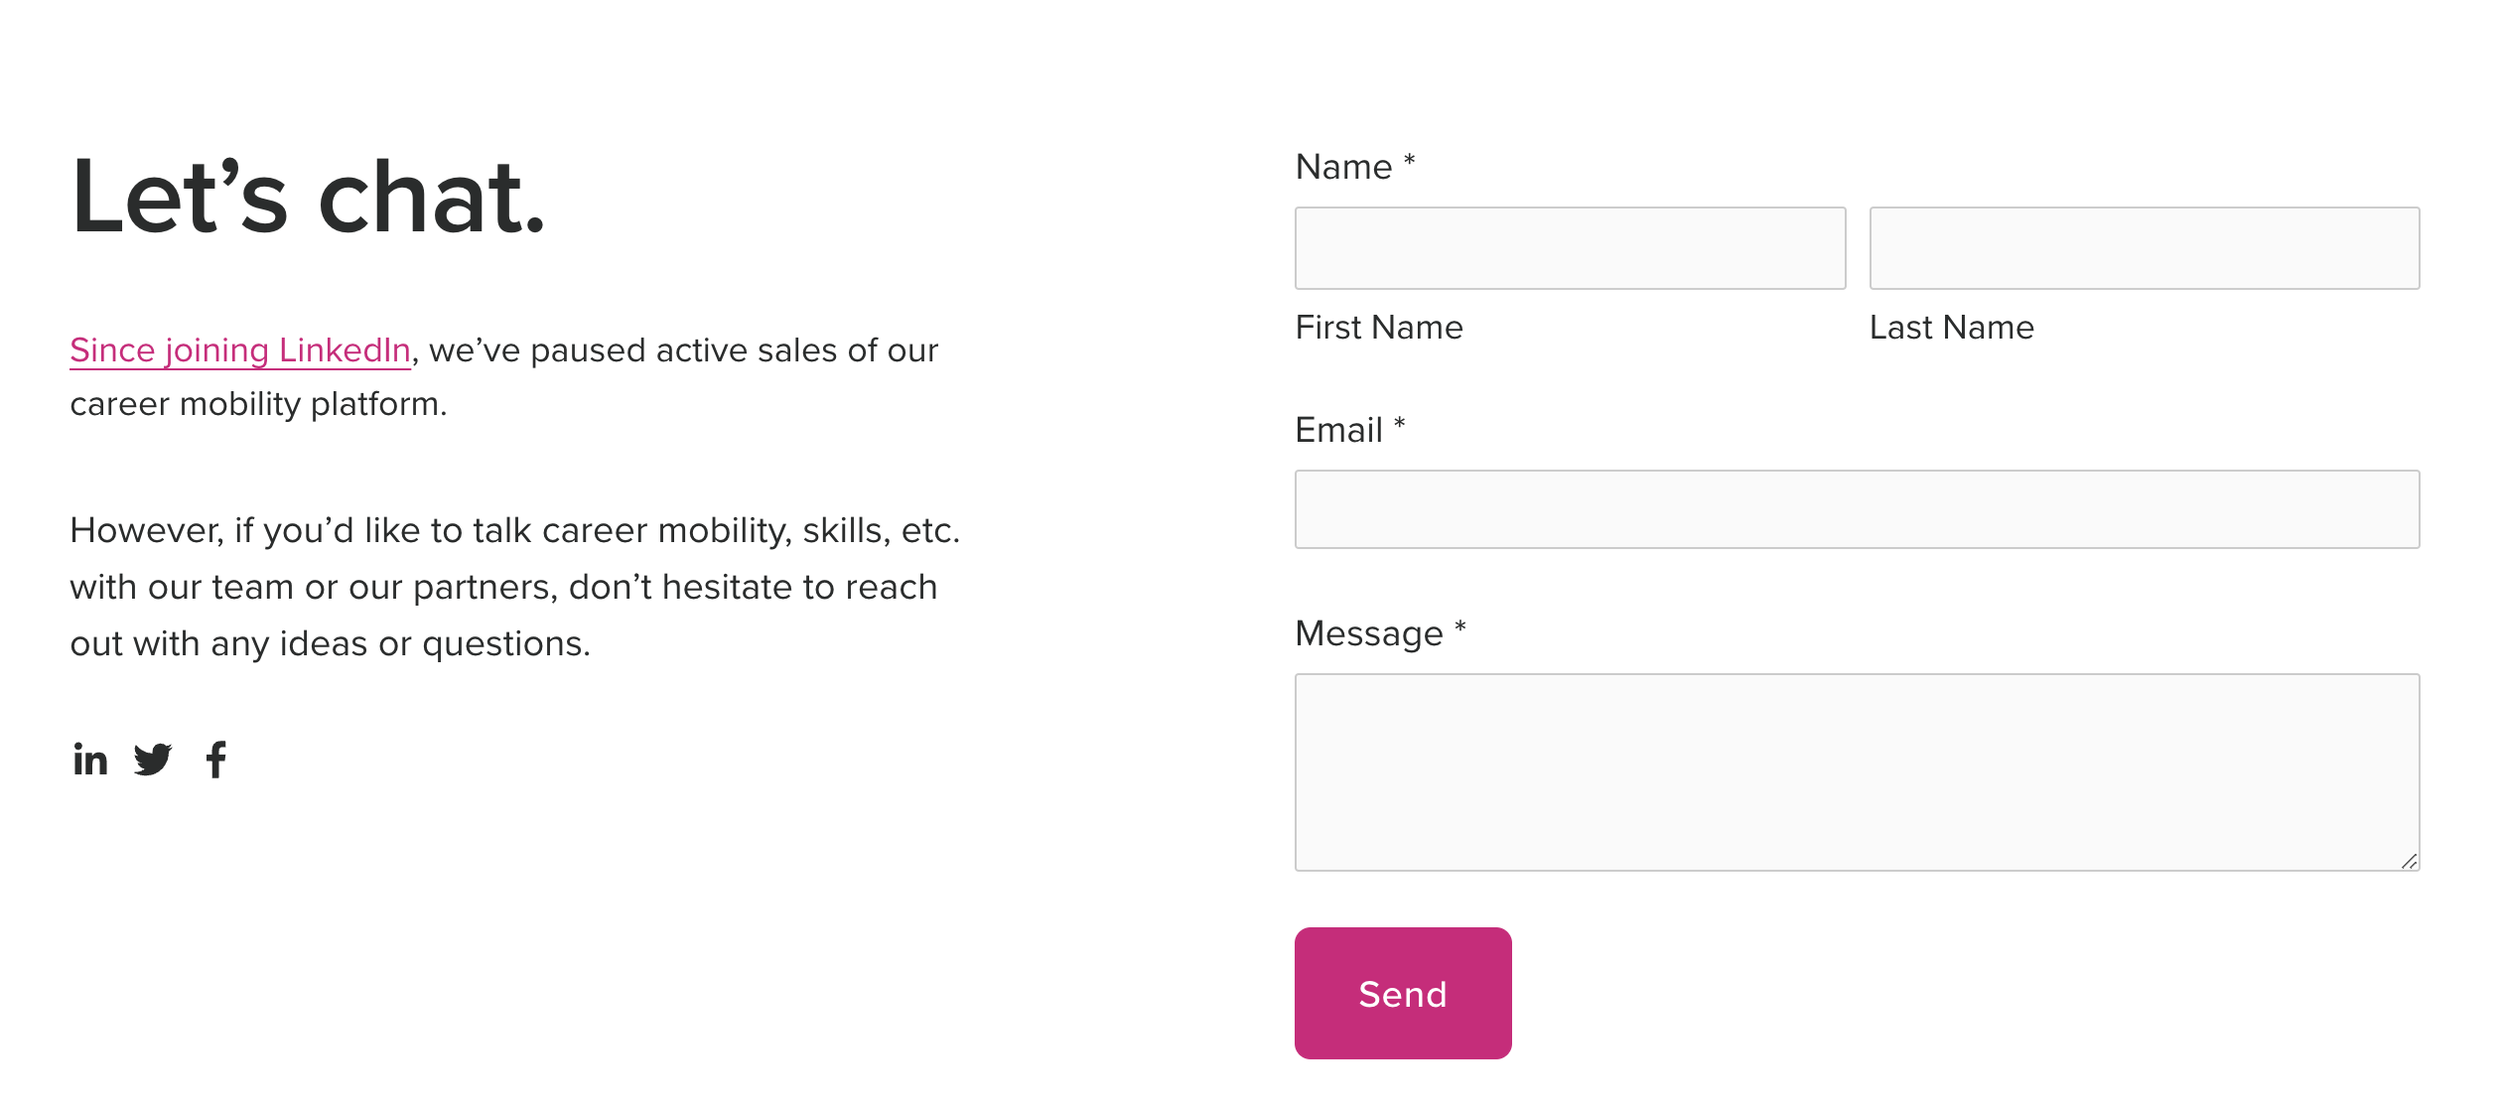Viewport: 2500px width, 1110px height.
Task: Click the 'Message' field label
Action: coord(1368,634)
